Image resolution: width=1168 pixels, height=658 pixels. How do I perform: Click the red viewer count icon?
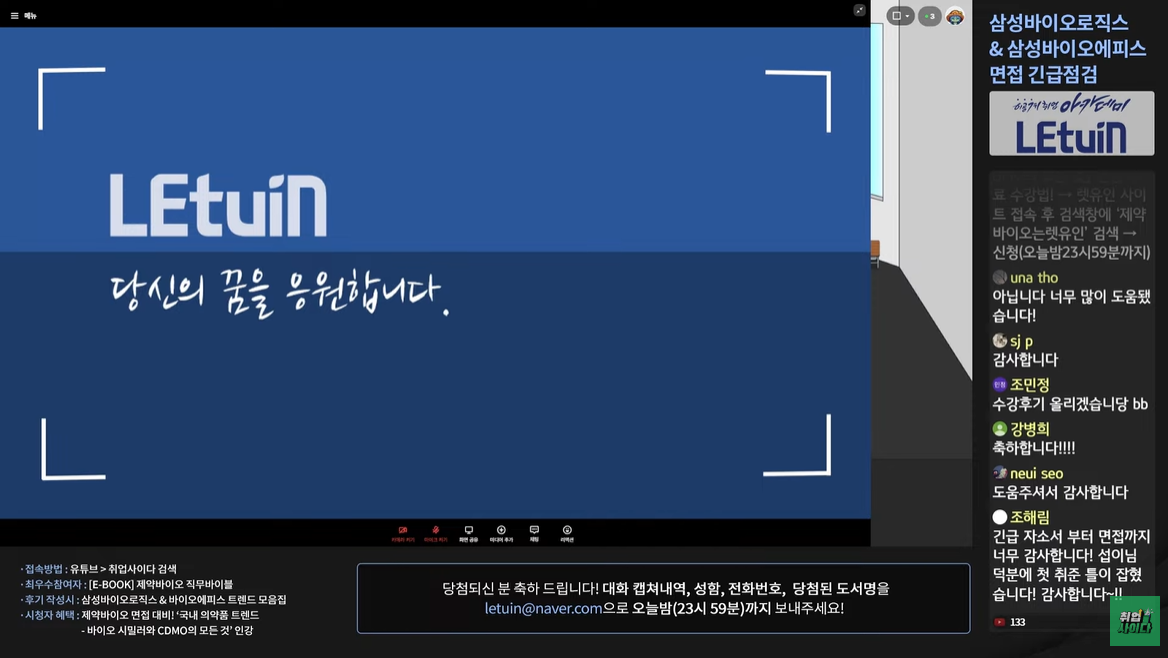tap(1000, 622)
